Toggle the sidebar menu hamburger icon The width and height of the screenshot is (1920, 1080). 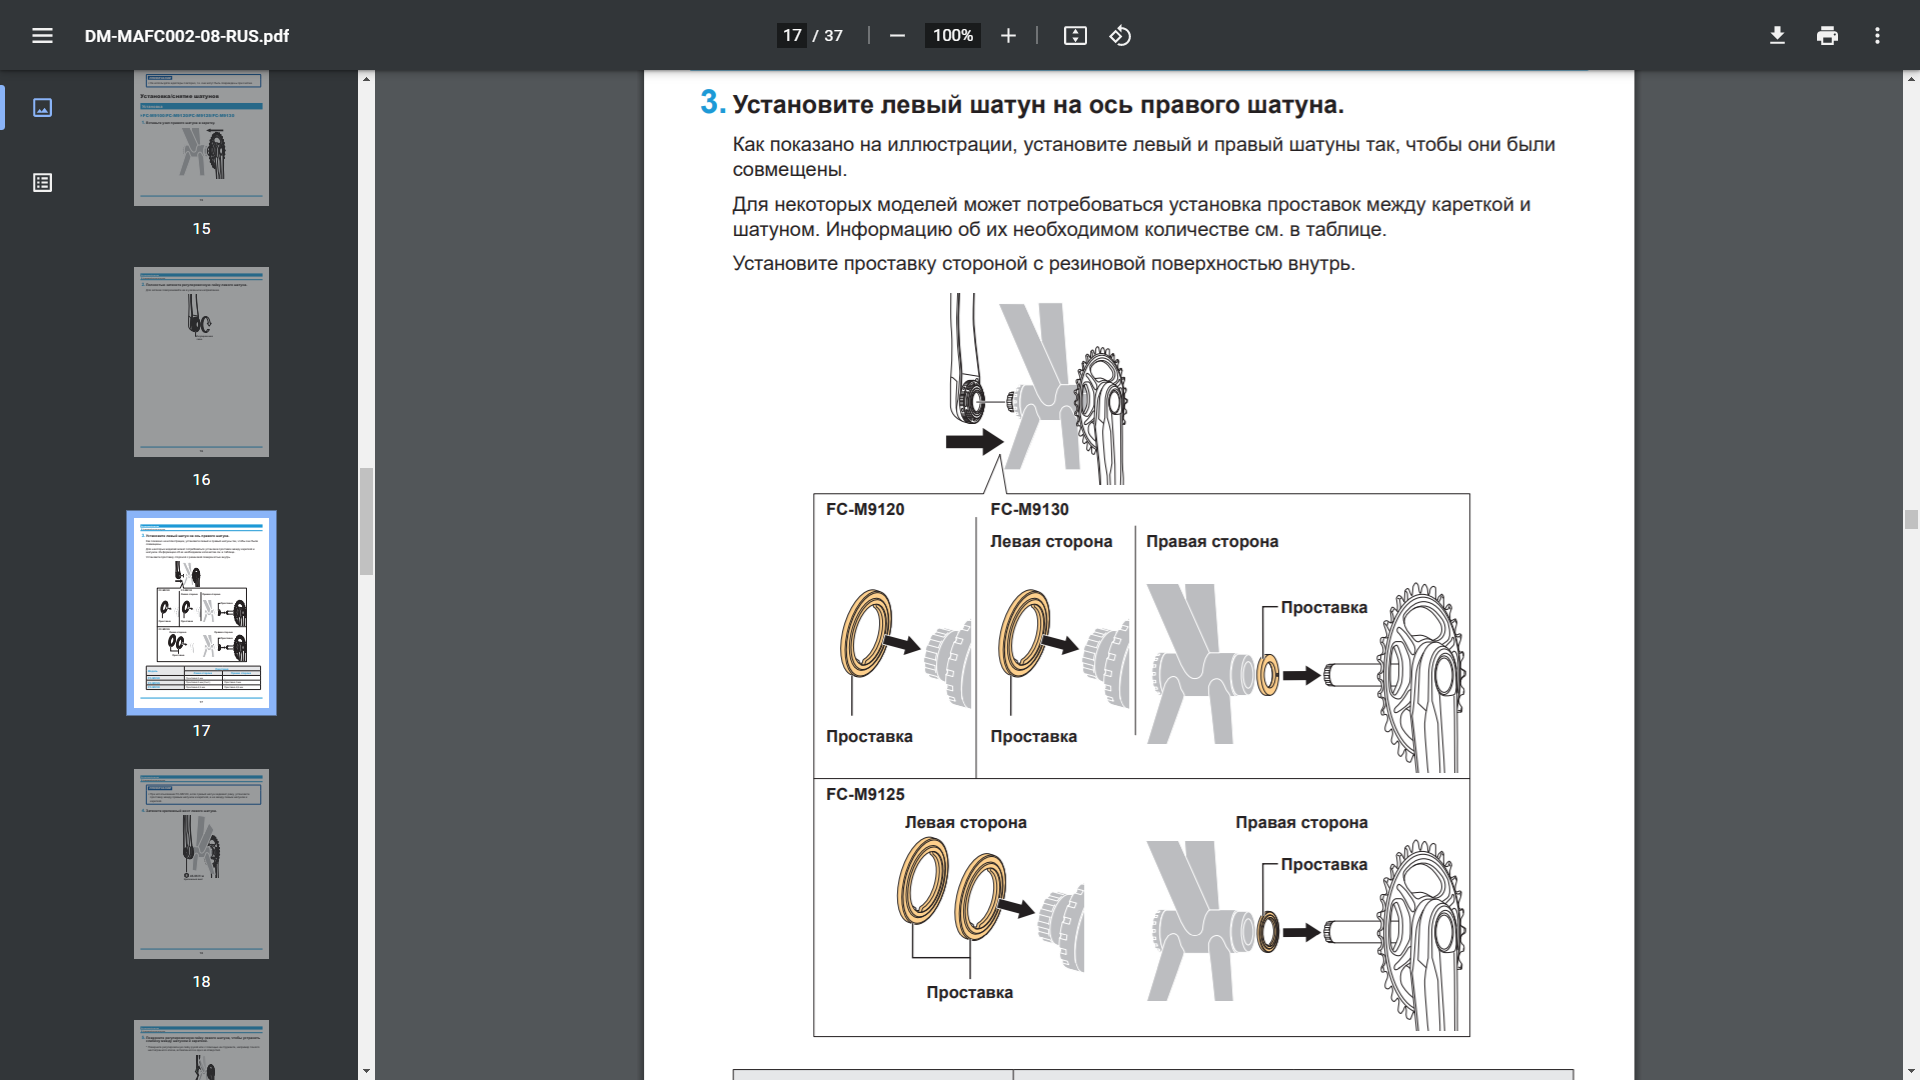pos(42,36)
